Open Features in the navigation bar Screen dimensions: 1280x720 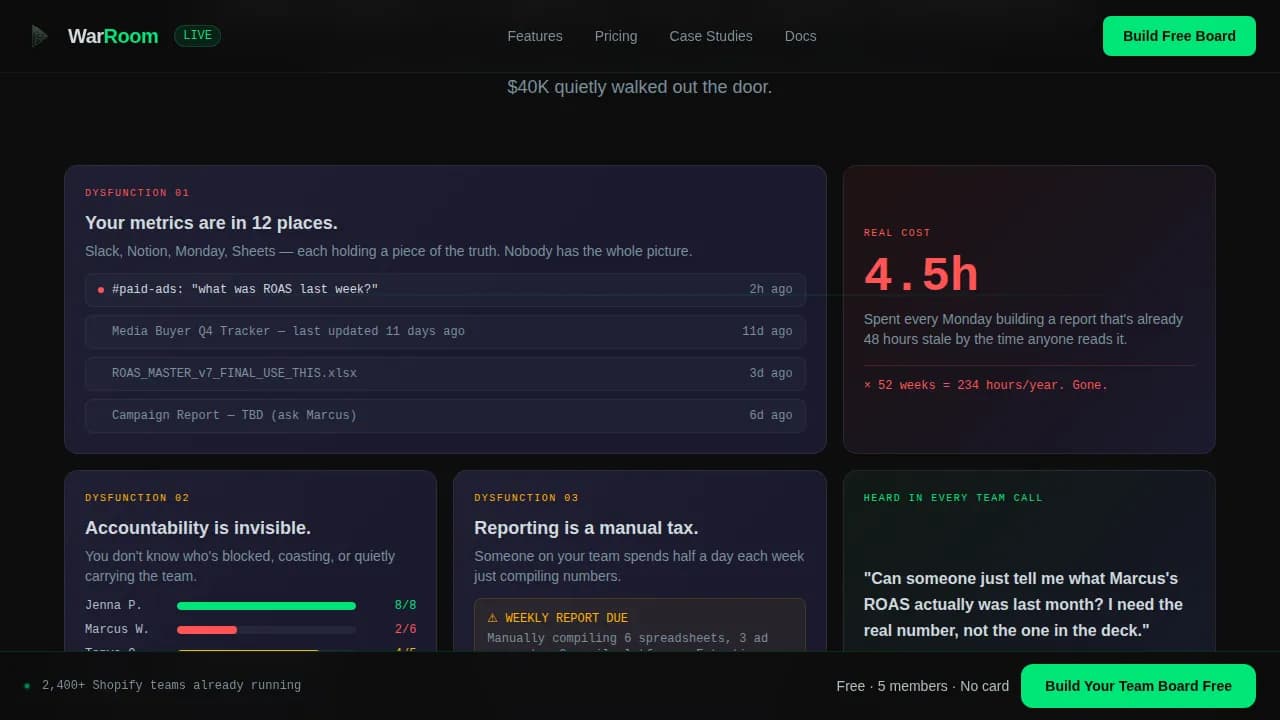coord(535,36)
